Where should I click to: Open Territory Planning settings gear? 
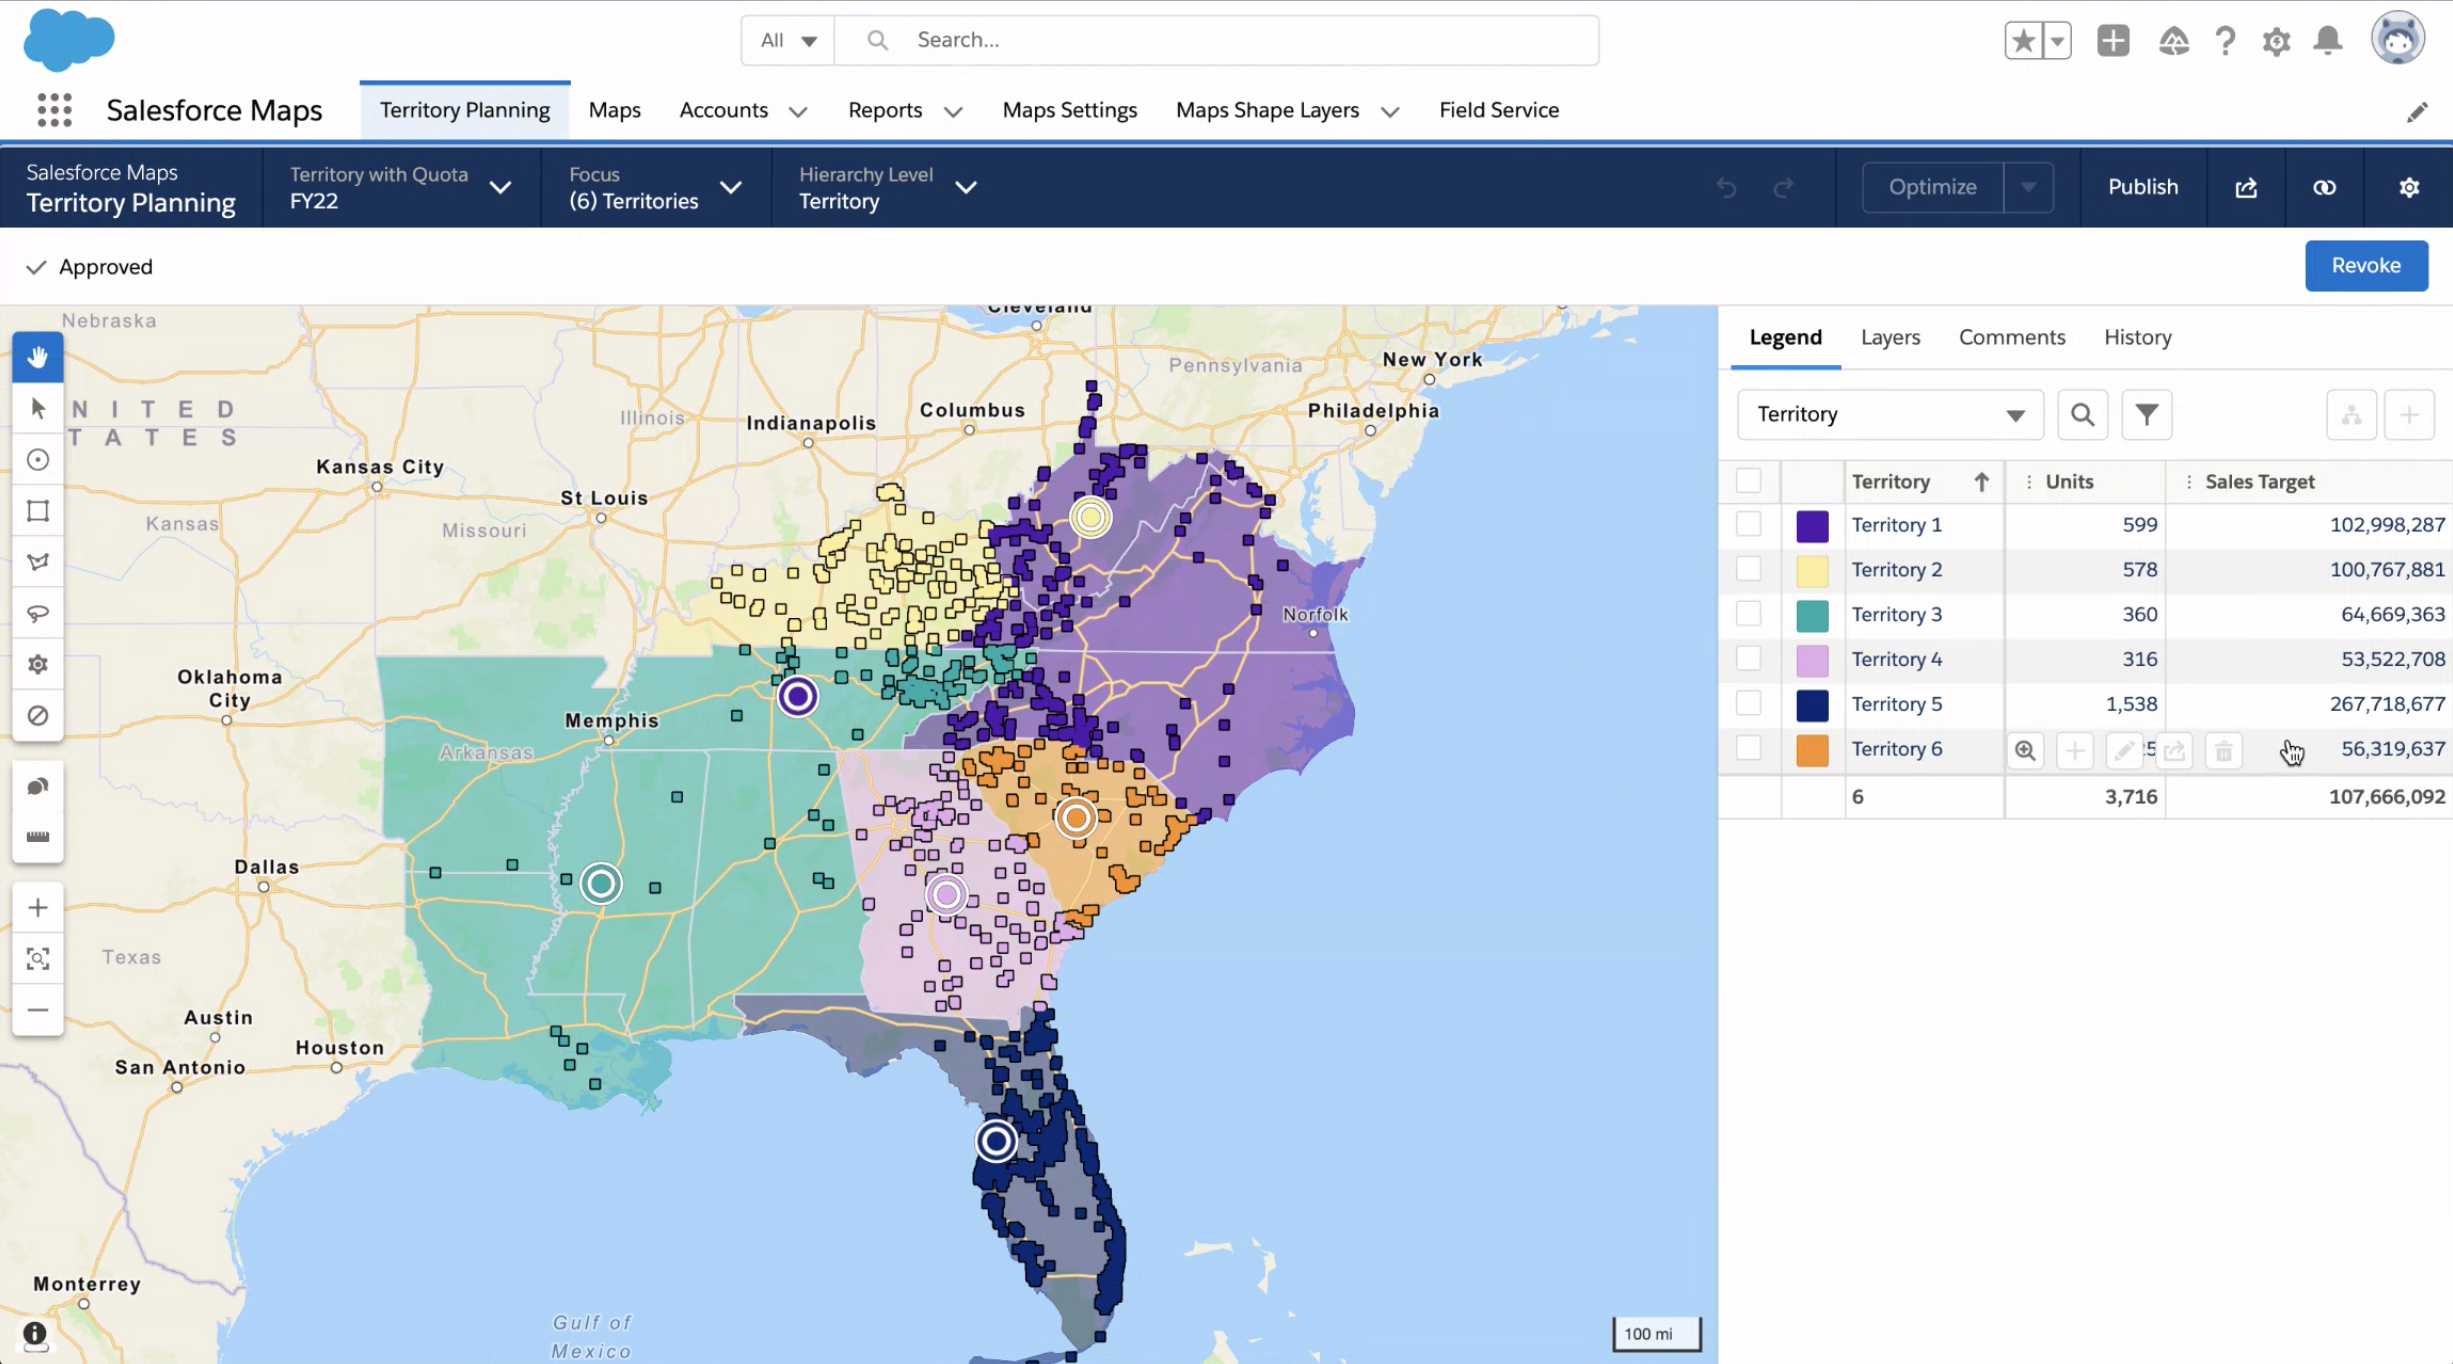point(2409,187)
